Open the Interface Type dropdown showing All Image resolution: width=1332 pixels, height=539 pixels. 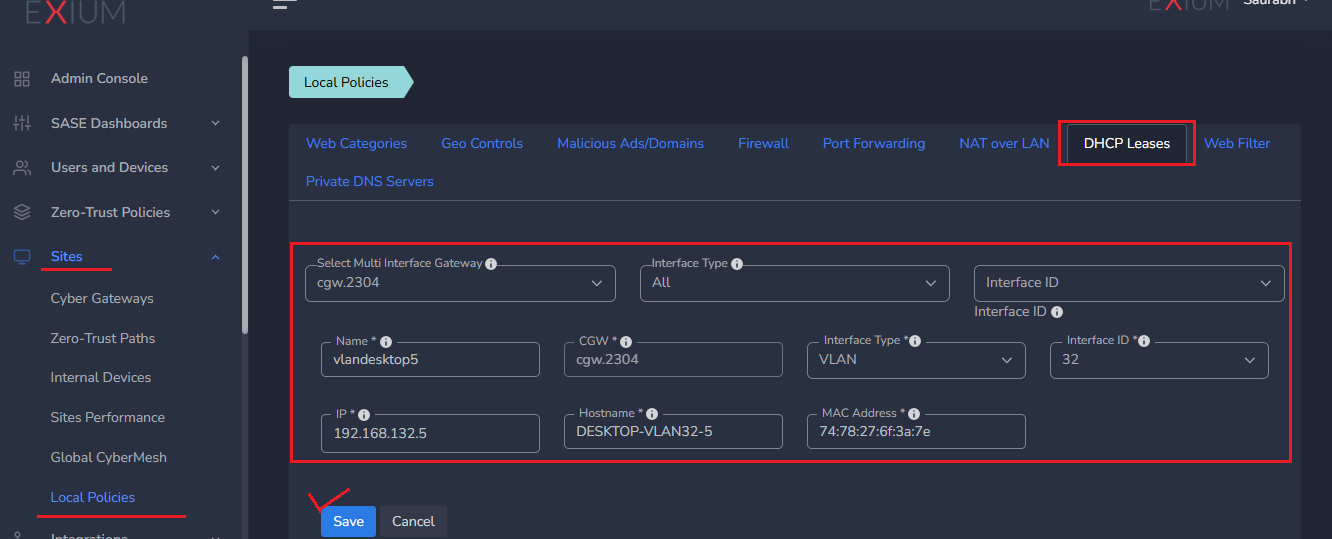point(794,283)
